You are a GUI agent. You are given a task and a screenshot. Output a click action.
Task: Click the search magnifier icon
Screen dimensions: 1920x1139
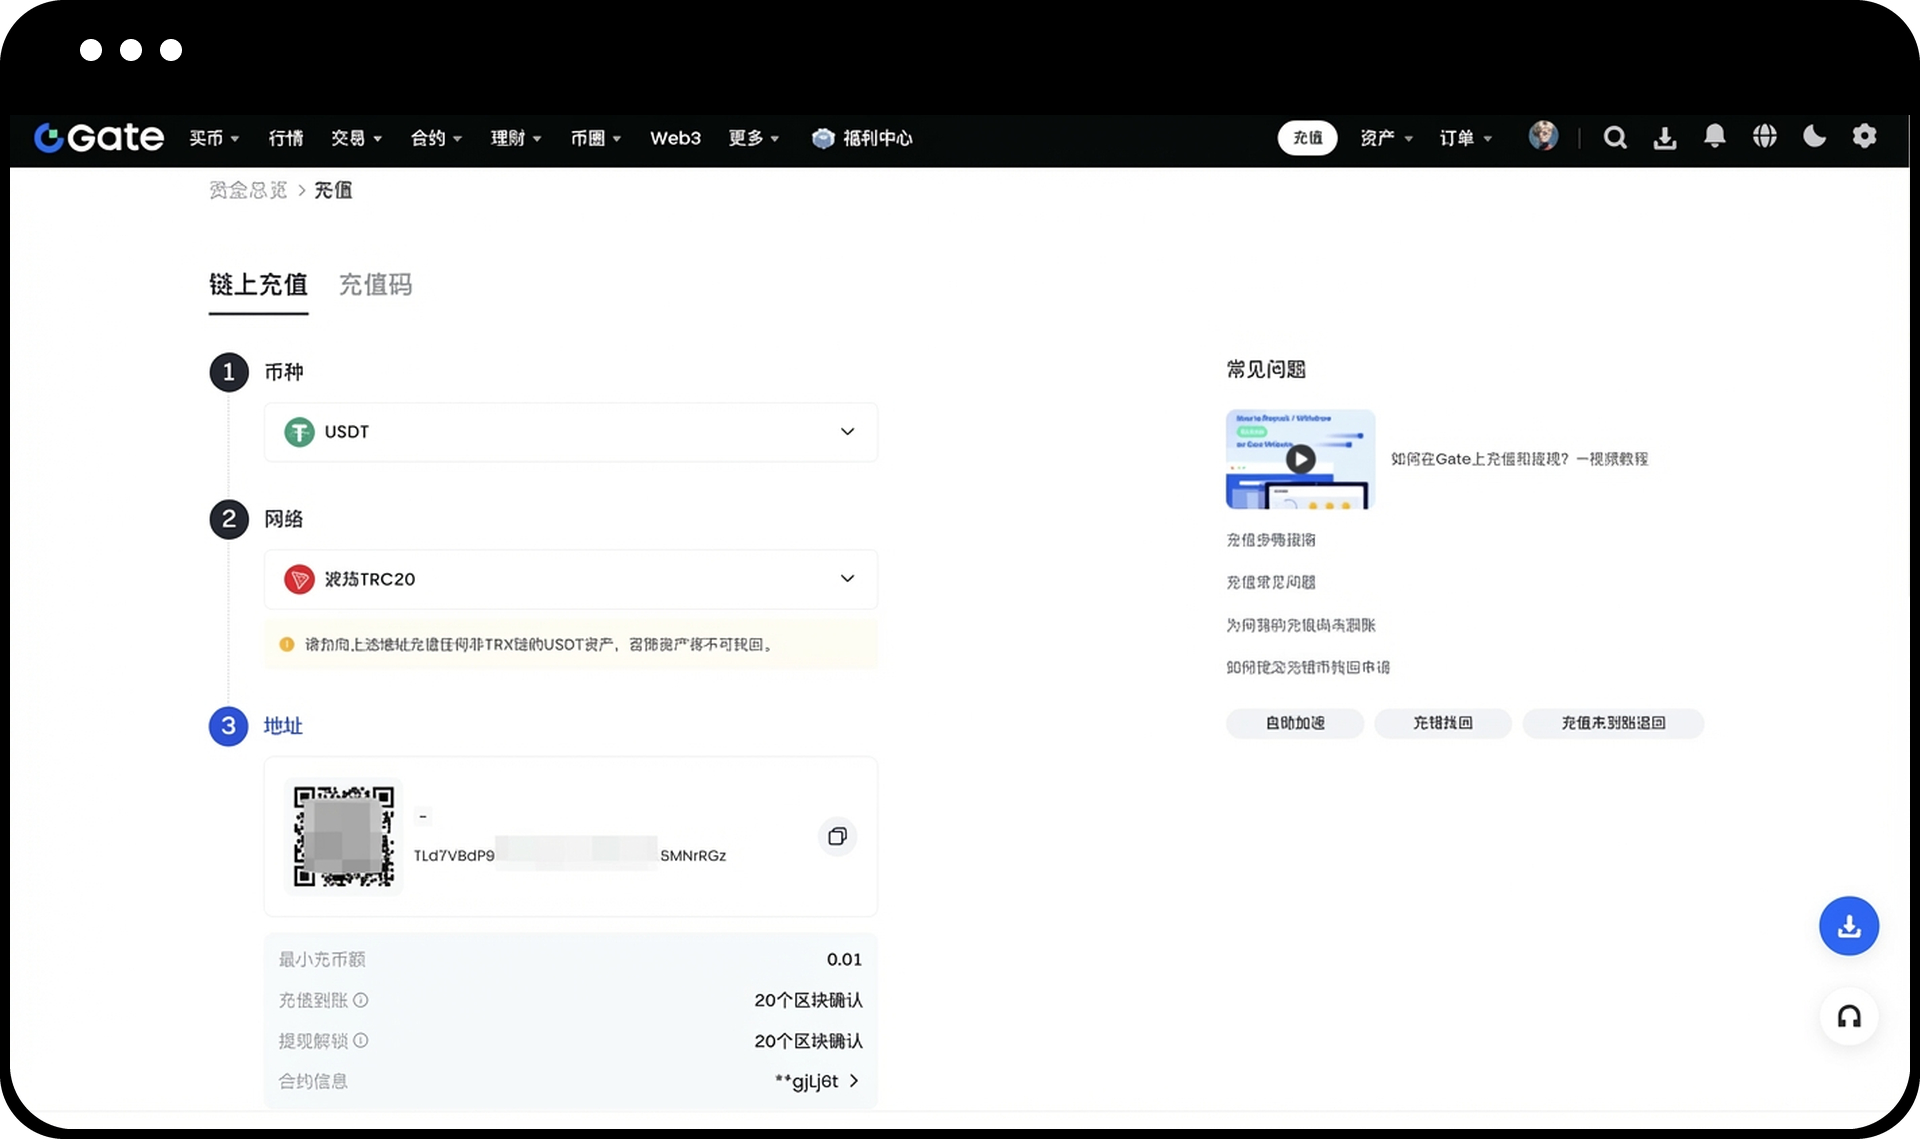[1615, 138]
